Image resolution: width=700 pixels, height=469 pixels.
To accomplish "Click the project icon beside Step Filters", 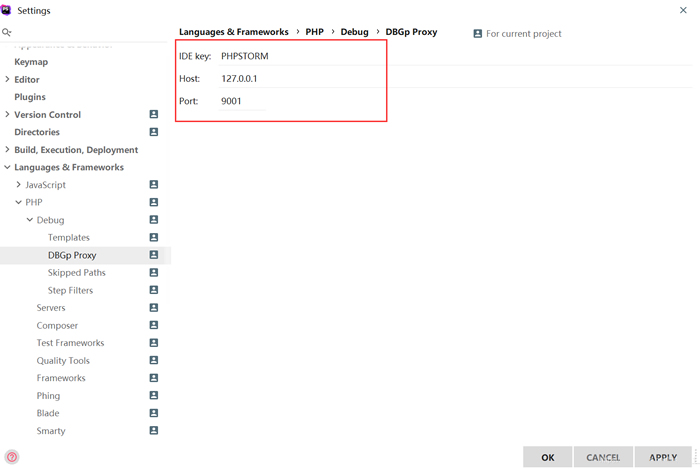I will click(x=154, y=290).
